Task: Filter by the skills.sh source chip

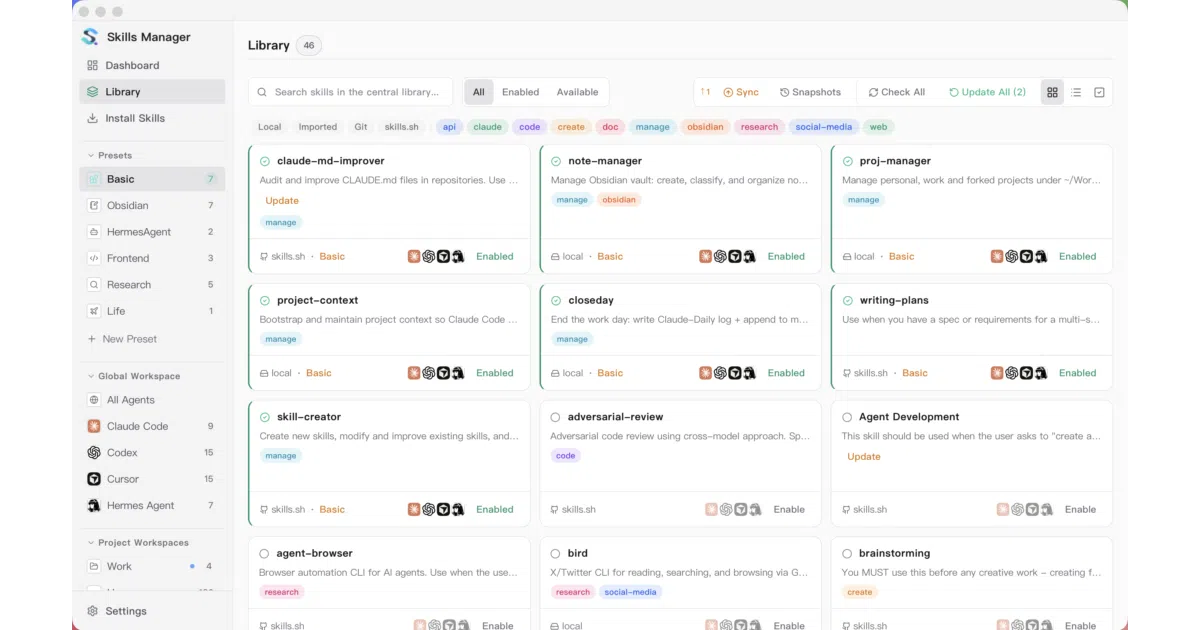Action: click(402, 127)
